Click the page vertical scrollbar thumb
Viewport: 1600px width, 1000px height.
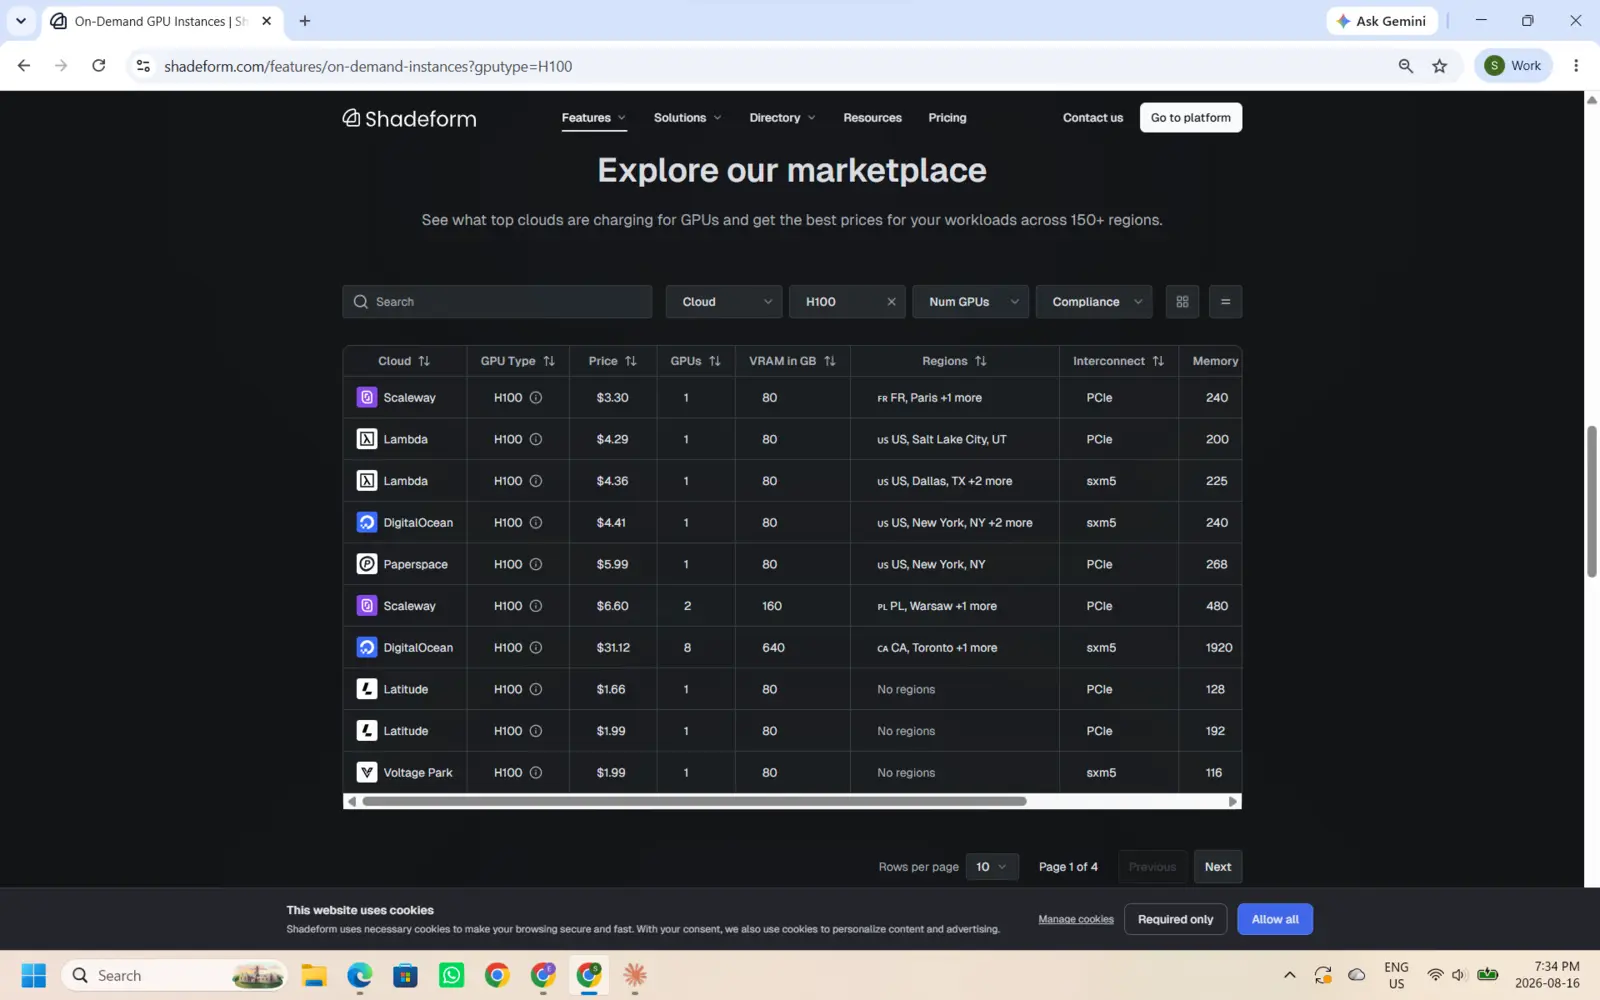1592,501
